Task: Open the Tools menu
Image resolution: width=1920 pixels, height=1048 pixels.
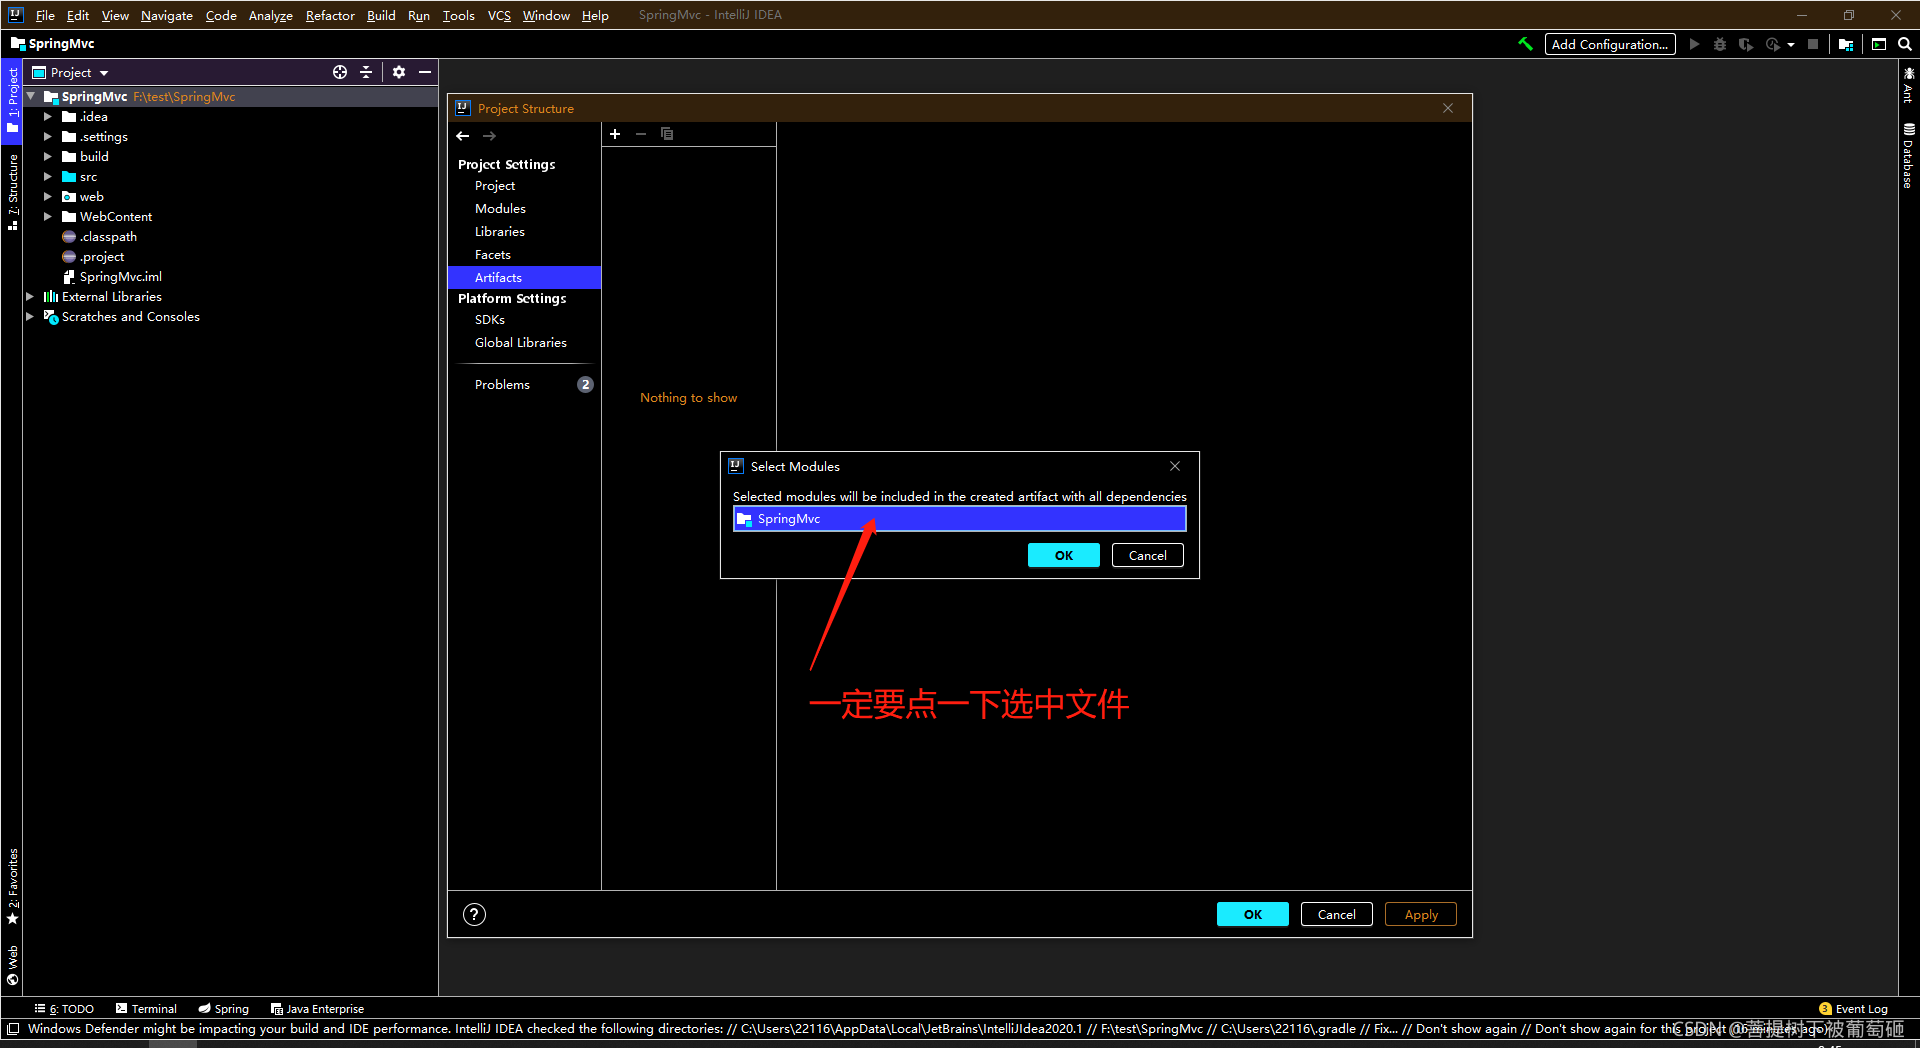Action: (458, 15)
